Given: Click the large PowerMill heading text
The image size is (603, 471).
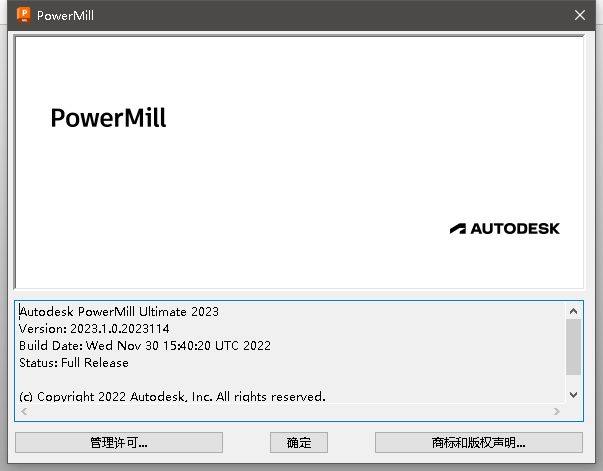Looking at the screenshot, I should 108,118.
